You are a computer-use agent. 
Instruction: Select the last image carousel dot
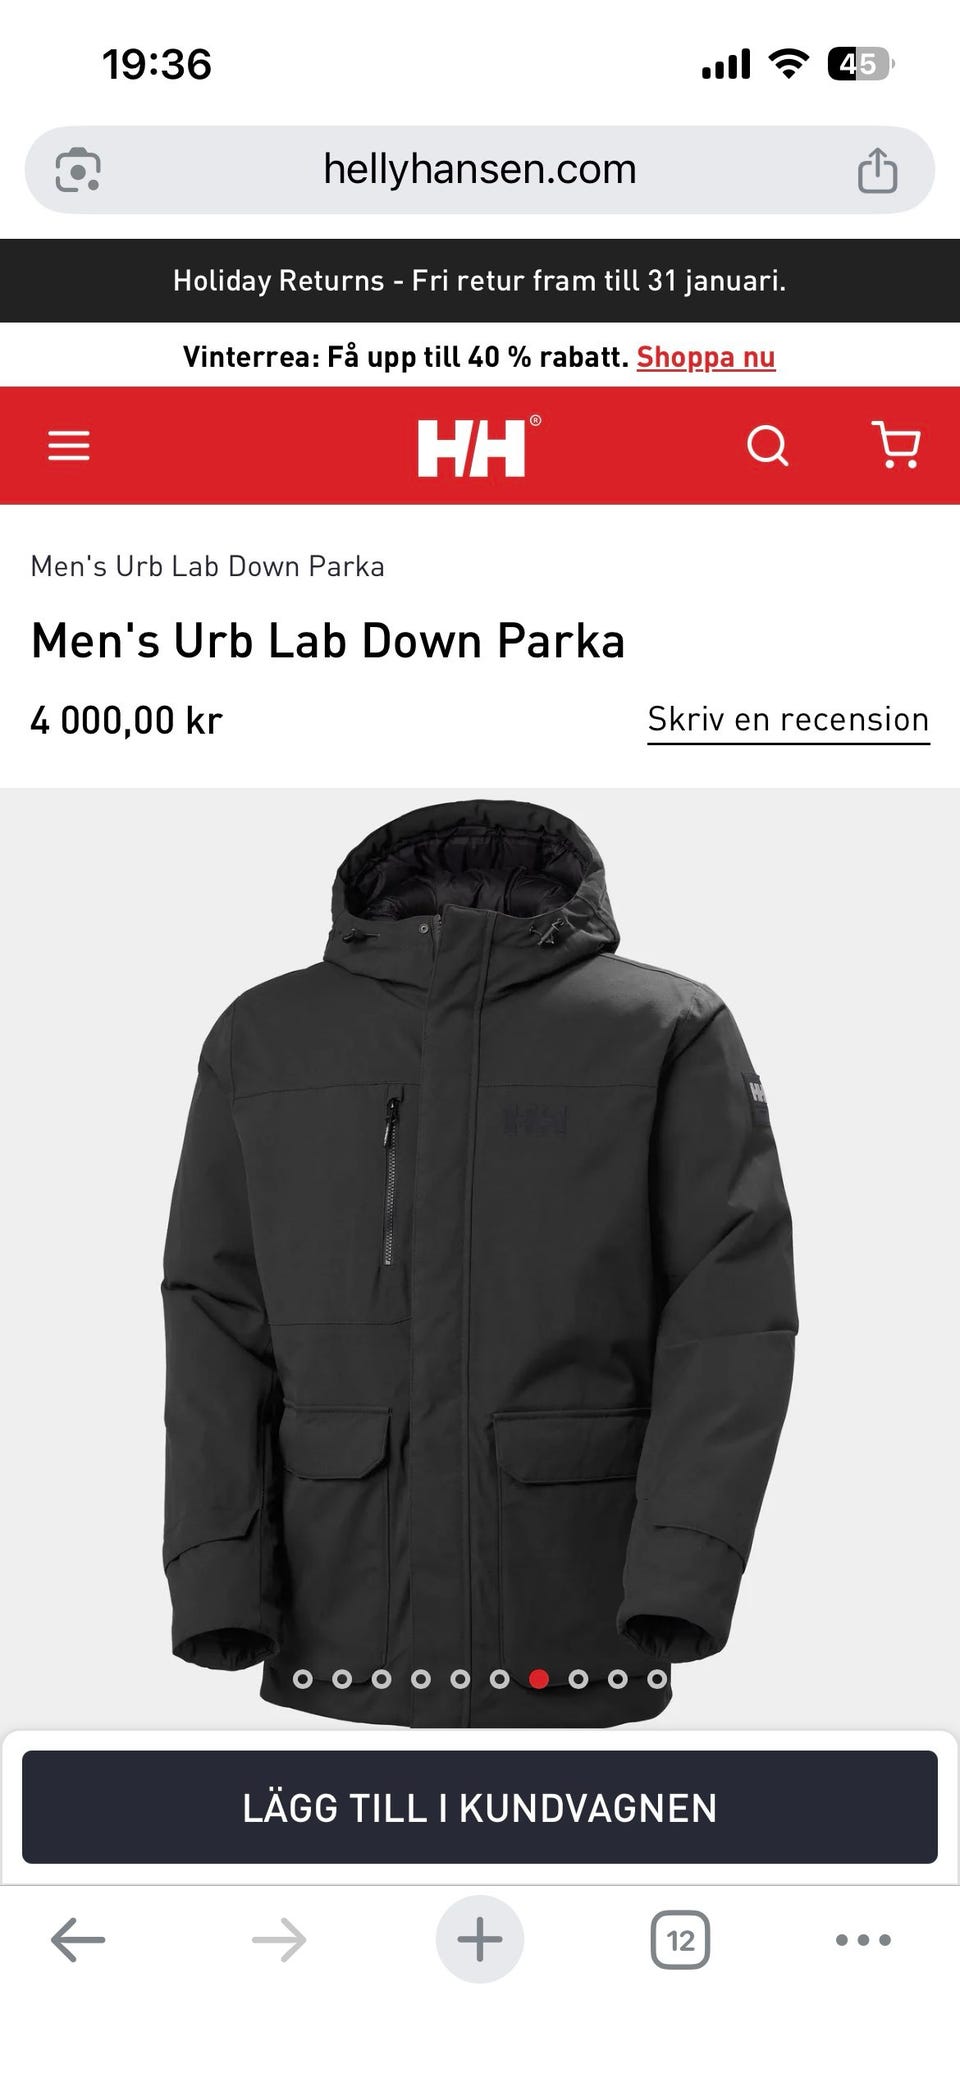(x=657, y=1679)
